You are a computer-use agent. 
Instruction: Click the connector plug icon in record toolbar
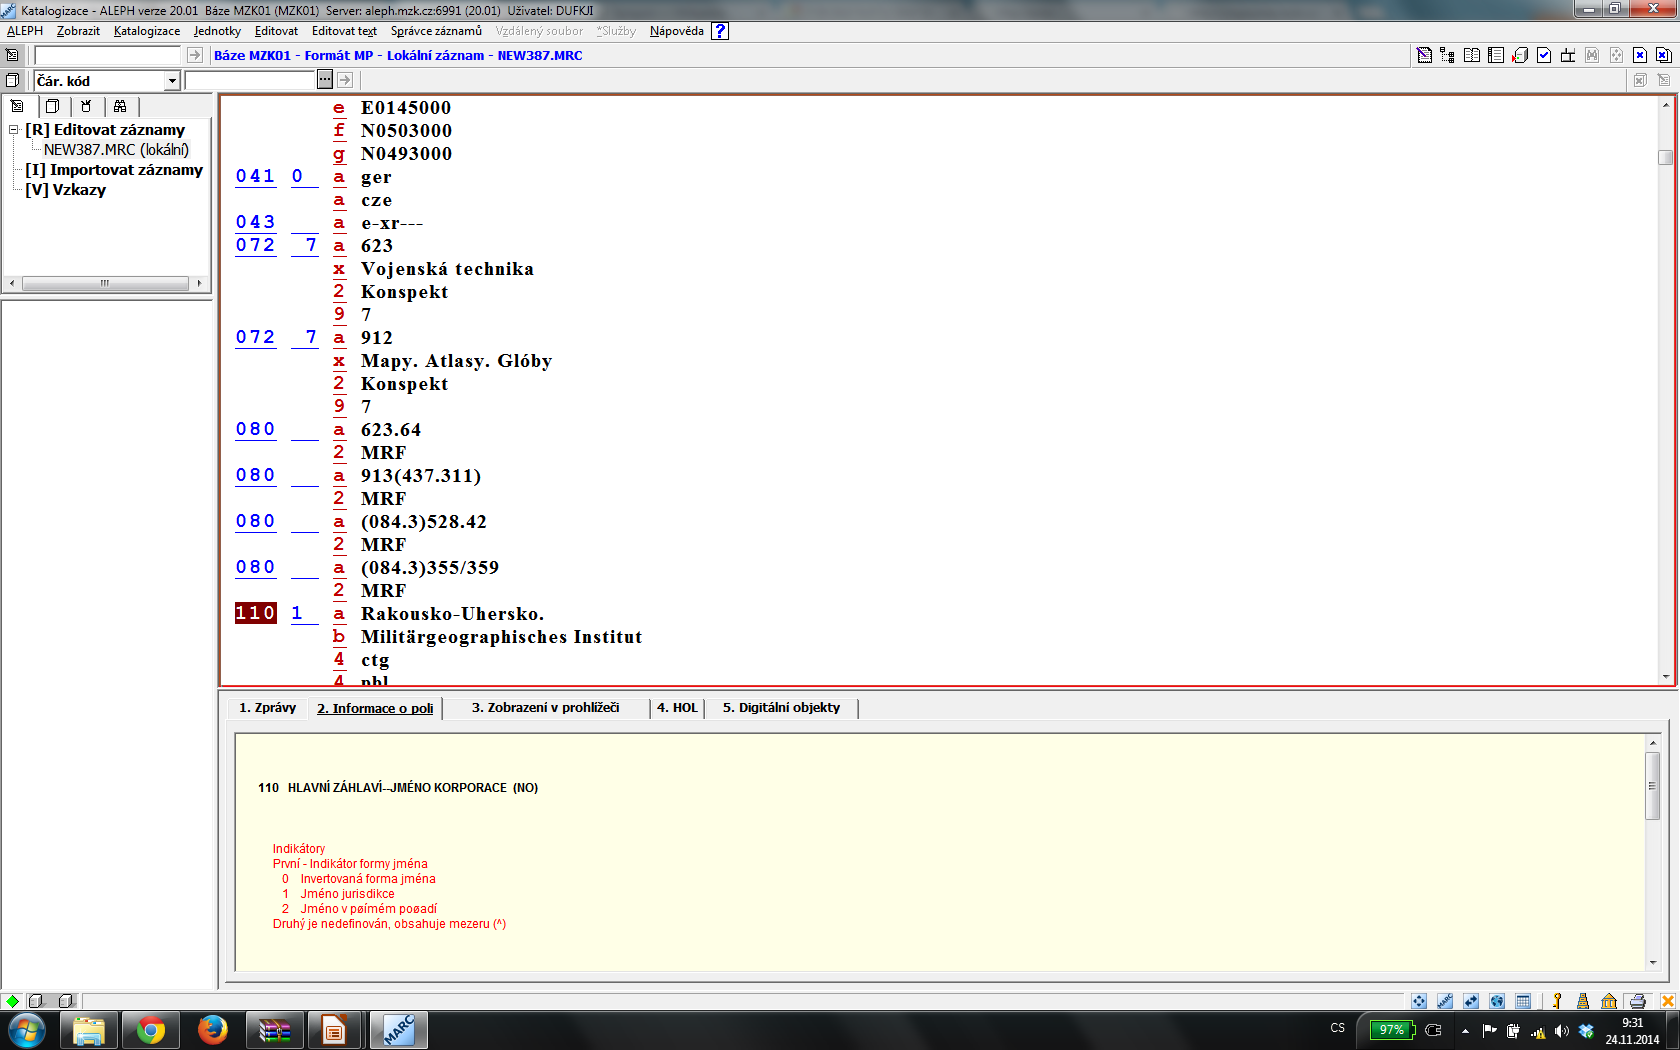[1568, 55]
